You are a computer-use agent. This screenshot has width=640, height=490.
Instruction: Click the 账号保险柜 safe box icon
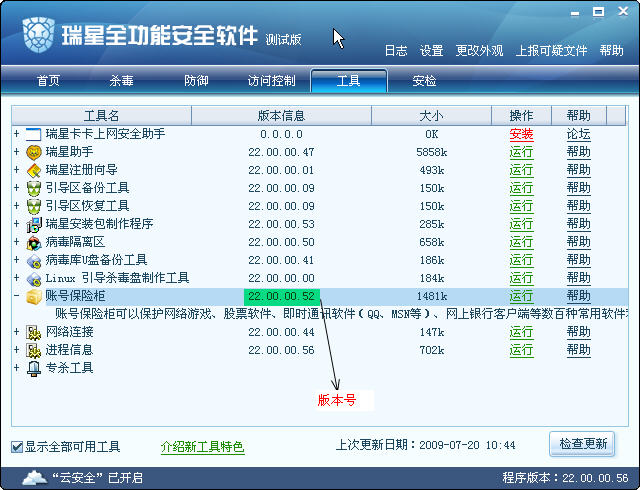(34, 296)
